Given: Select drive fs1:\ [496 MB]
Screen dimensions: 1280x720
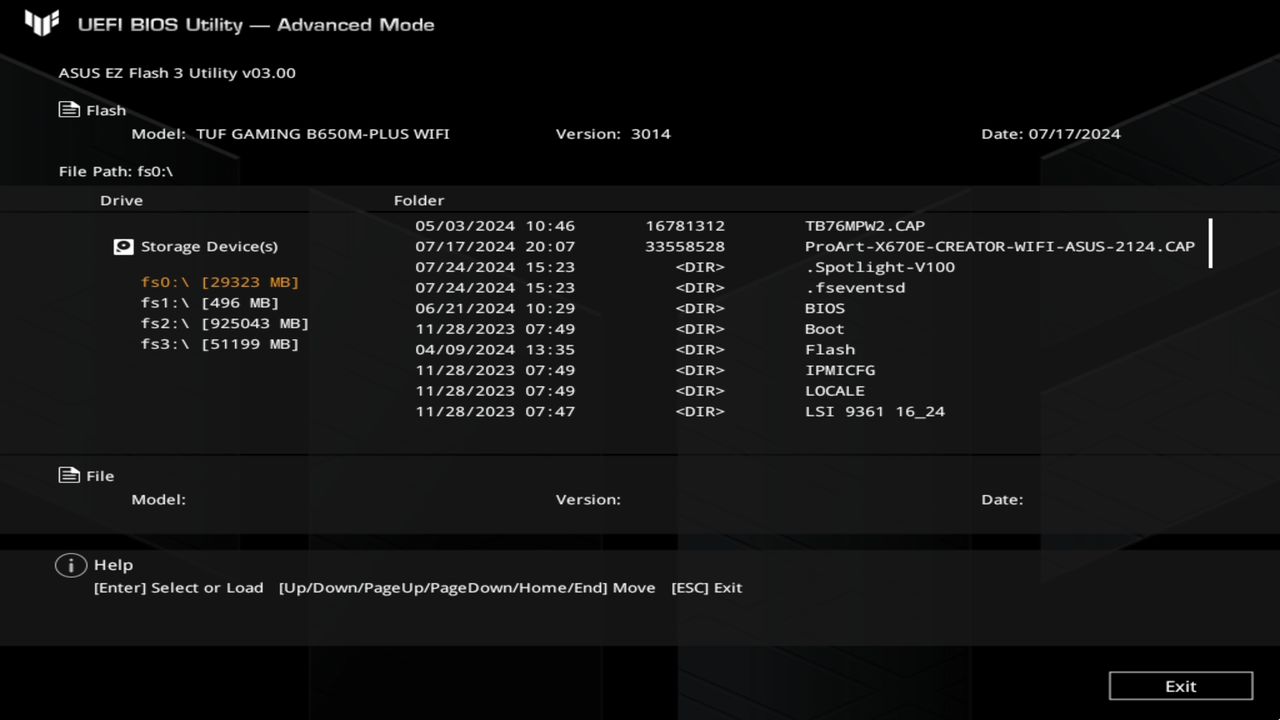Looking at the screenshot, I should 210,303.
